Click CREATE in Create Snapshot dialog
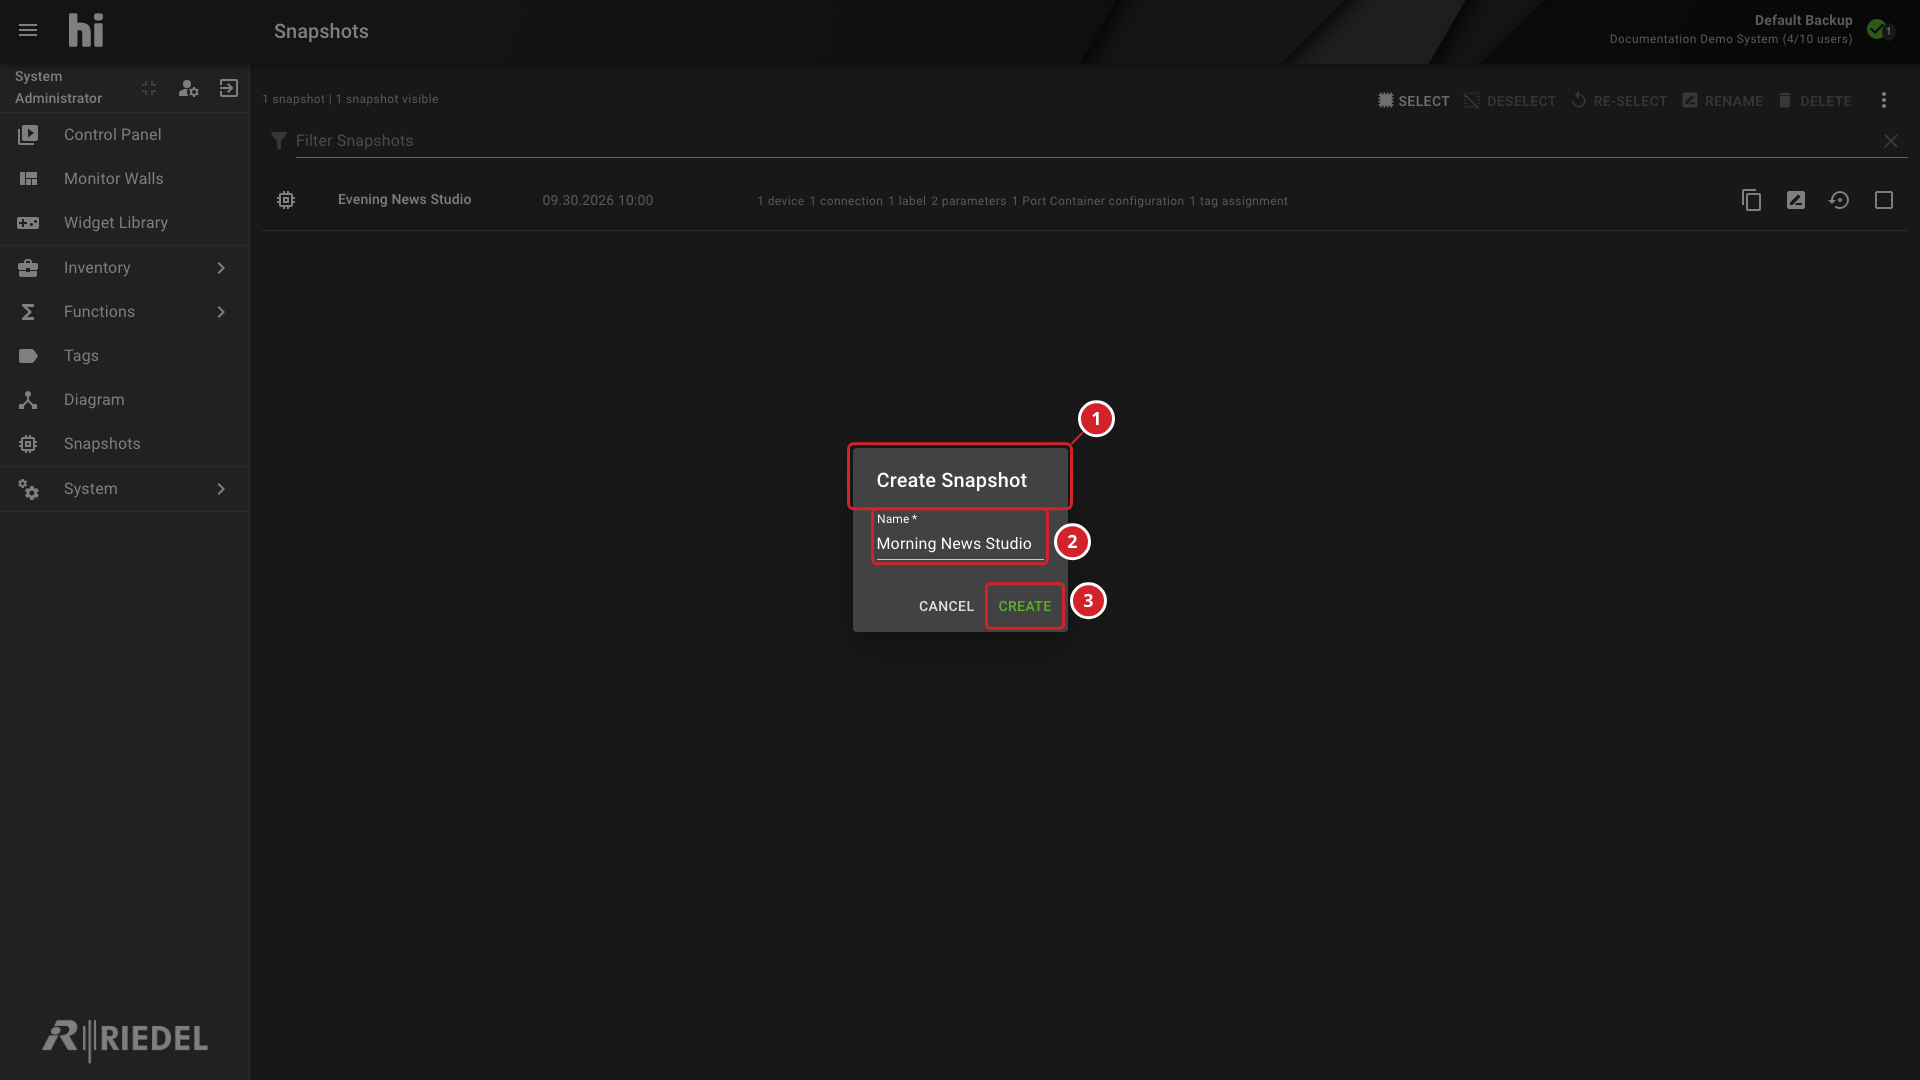This screenshot has height=1080, width=1920. [x=1025, y=606]
